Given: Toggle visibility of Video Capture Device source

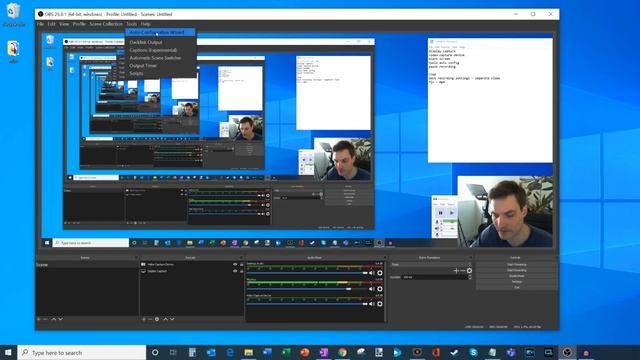Looking at the screenshot, I should click(235, 264).
